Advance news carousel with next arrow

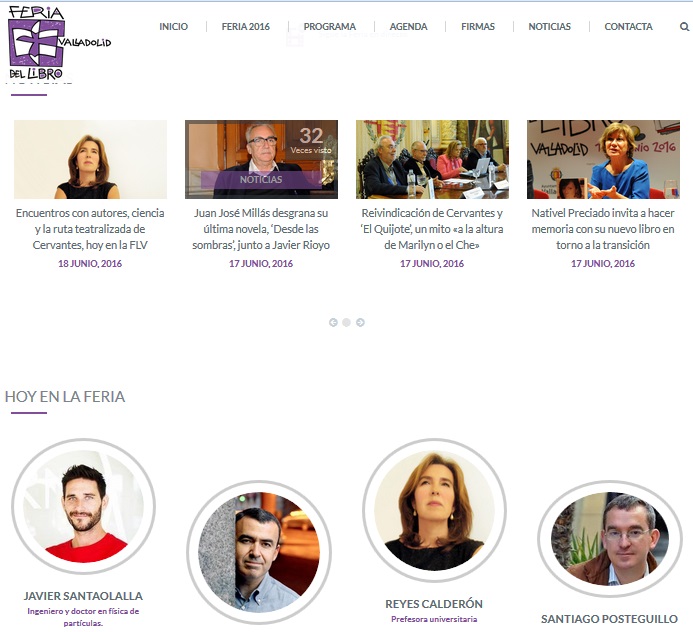coord(360,323)
